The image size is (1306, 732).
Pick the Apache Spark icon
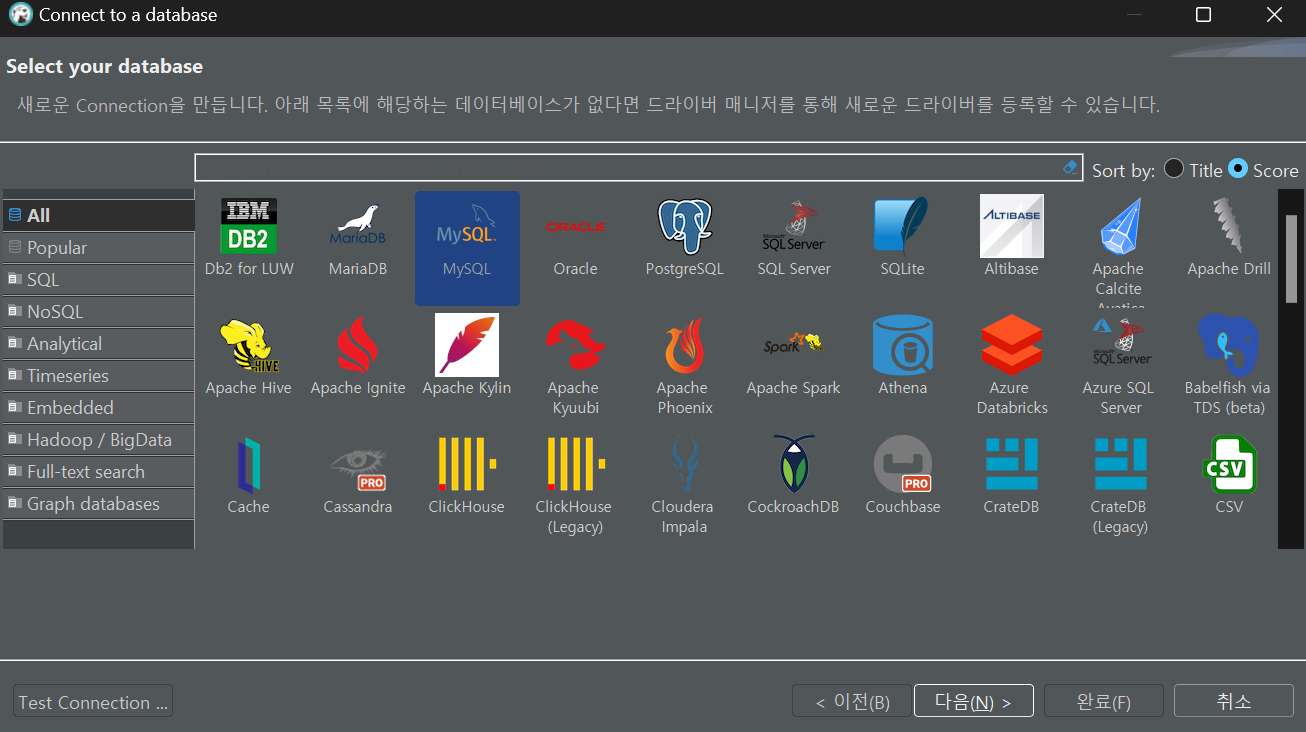(794, 345)
